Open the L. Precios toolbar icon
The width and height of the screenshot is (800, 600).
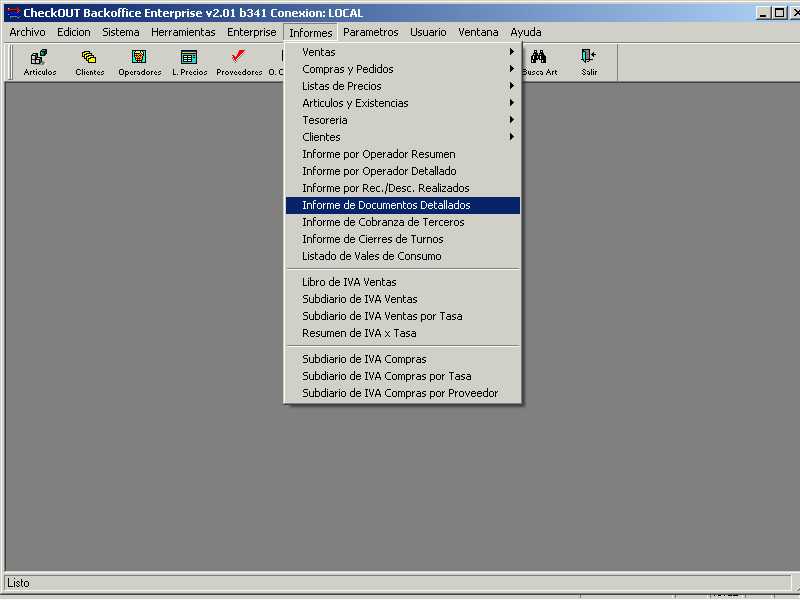point(189,62)
